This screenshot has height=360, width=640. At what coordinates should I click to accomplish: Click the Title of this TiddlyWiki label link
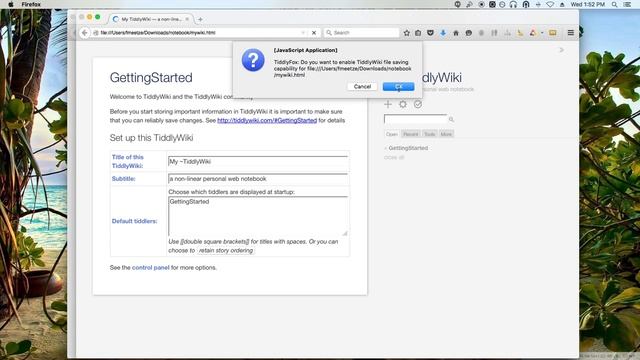tap(127, 161)
